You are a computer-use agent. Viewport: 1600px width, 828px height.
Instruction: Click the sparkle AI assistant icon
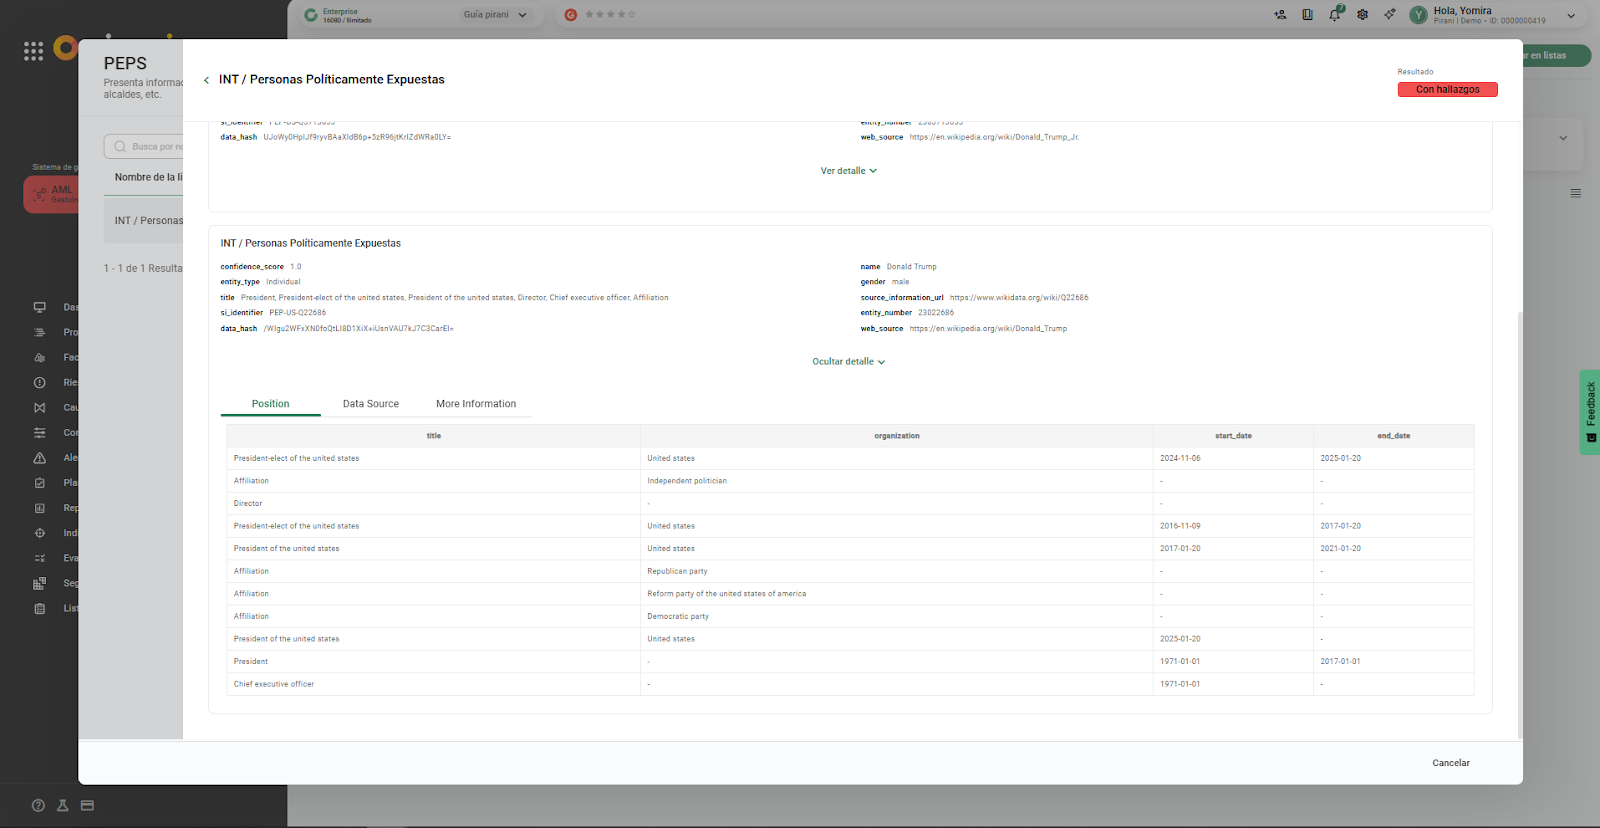tap(1390, 15)
